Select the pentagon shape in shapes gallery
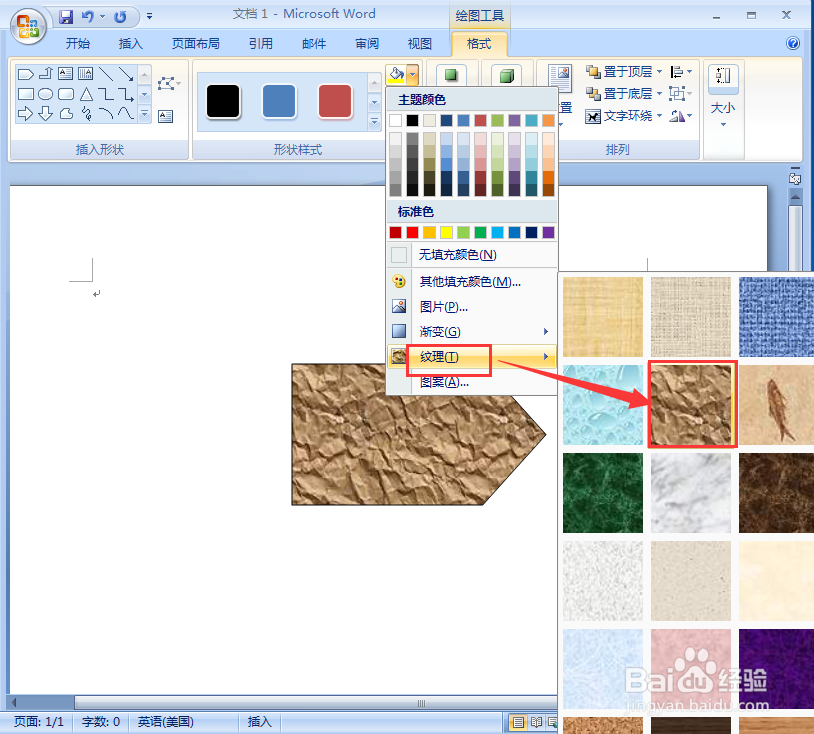This screenshot has height=734, width=814. pos(25,74)
